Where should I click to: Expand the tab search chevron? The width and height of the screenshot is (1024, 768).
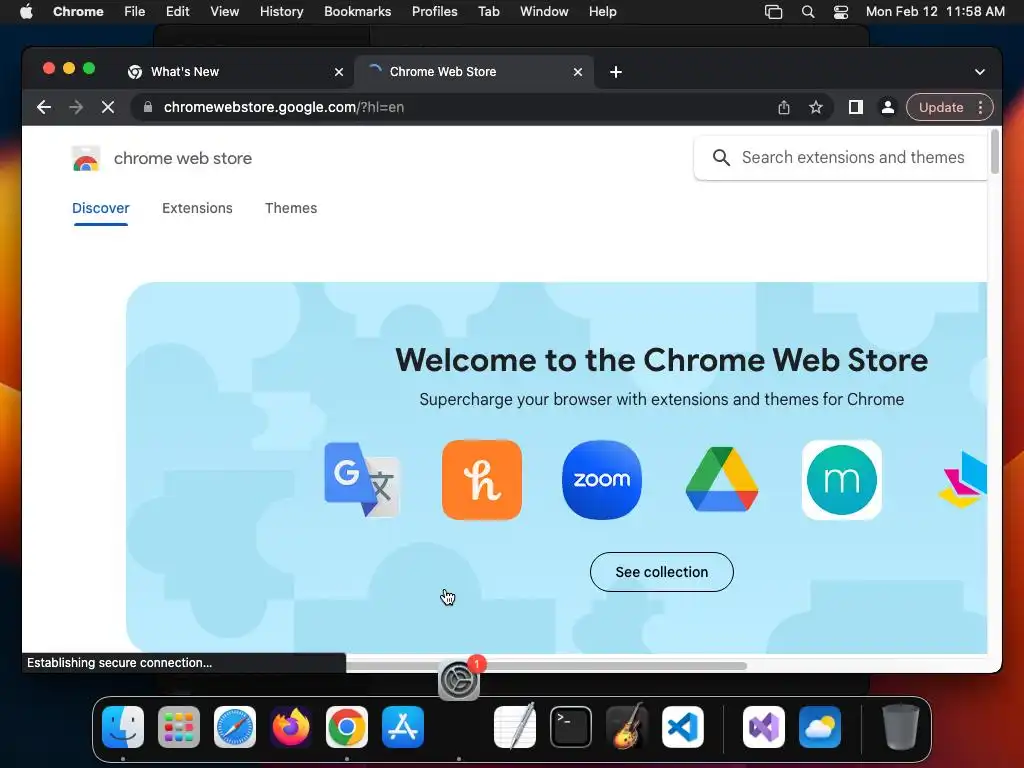coord(980,72)
